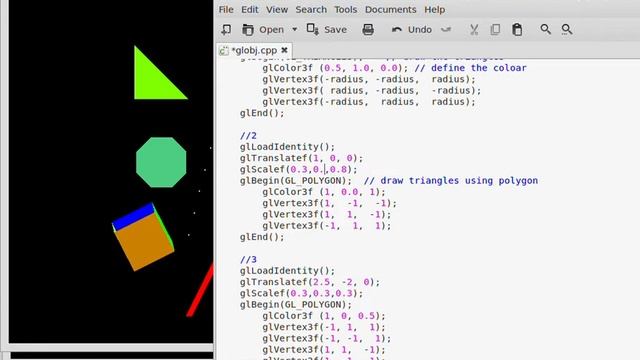Screen dimensions: 640x360
Task: Click the glScalef(0.3,0.,0.8); line
Action: click(298, 169)
